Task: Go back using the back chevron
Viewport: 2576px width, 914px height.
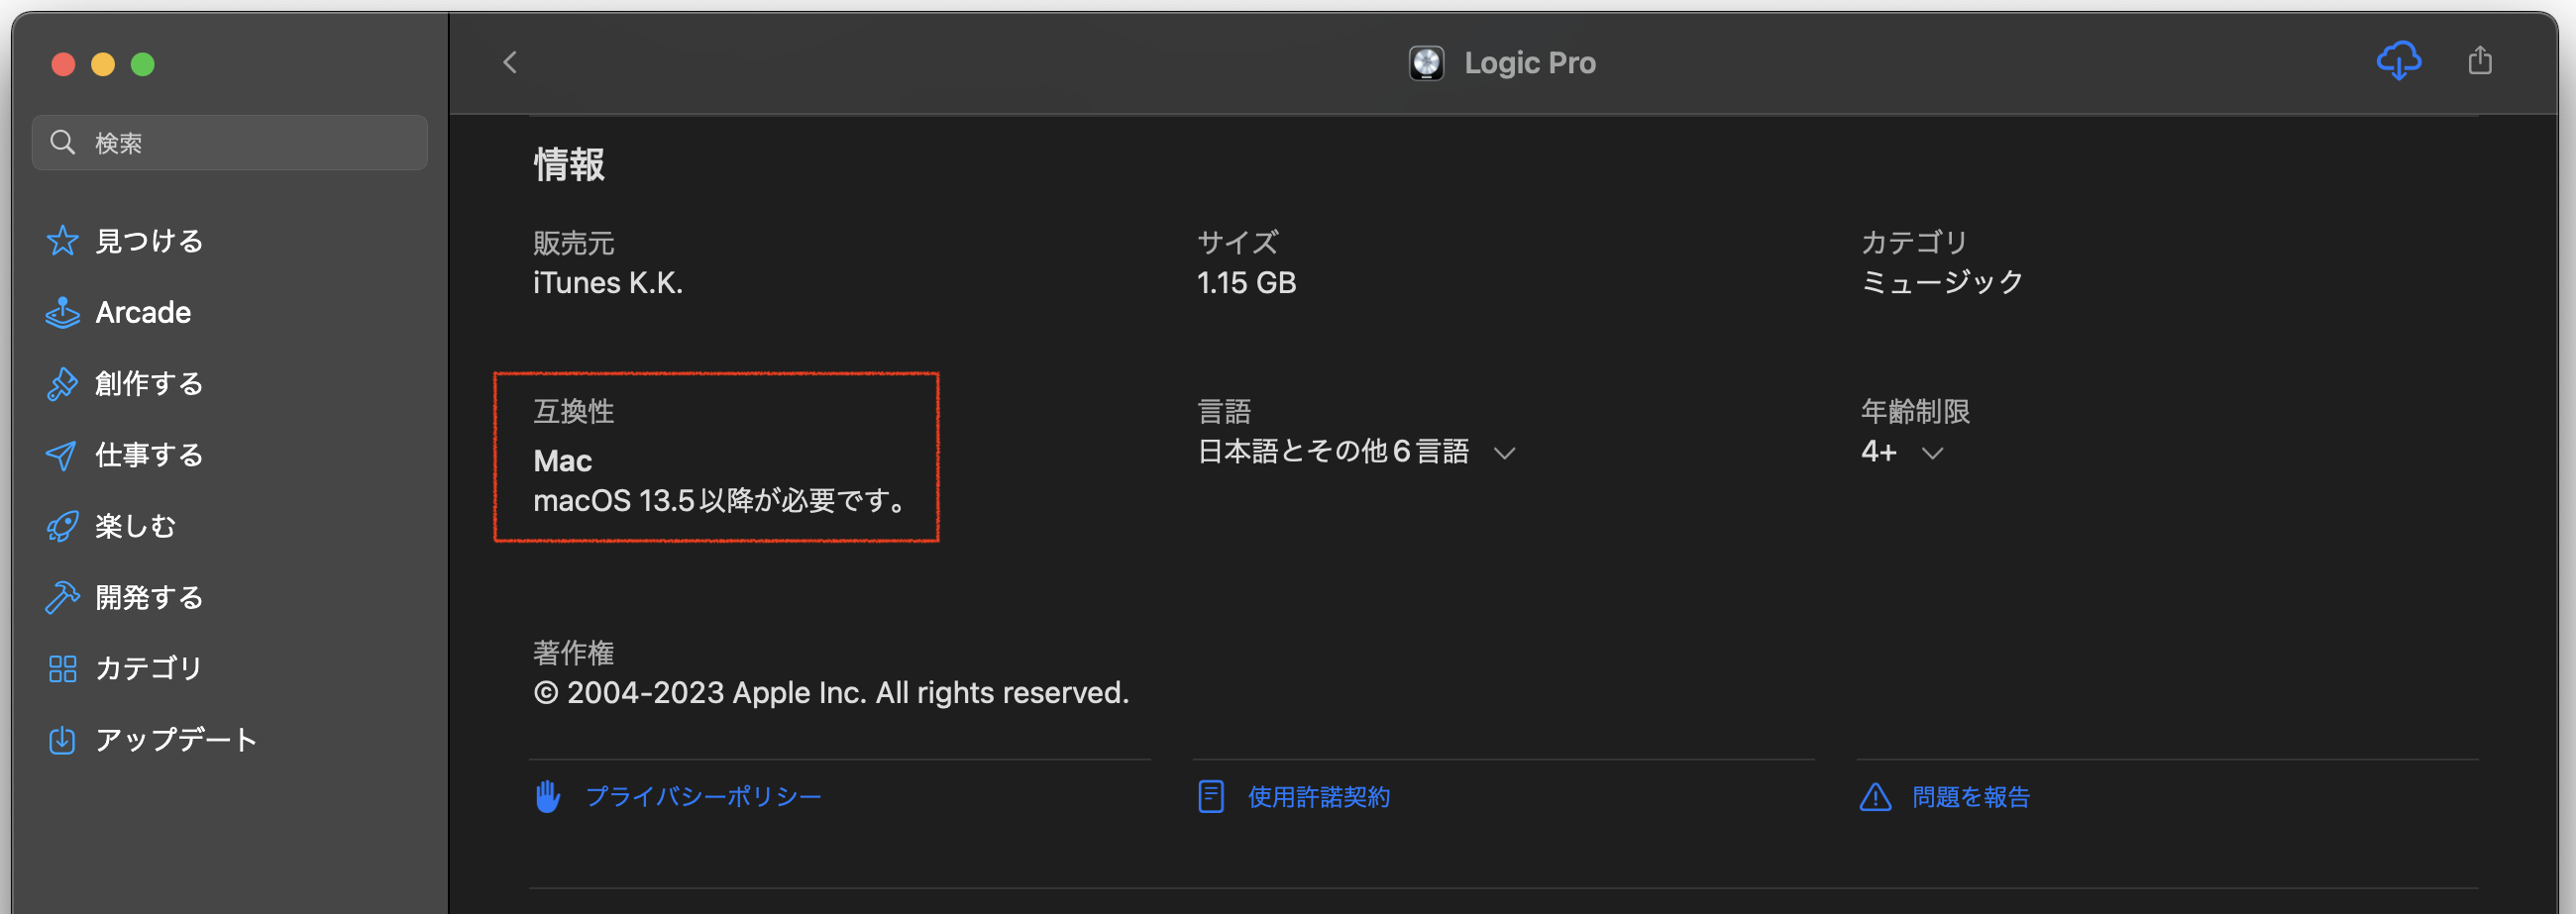Action: [510, 63]
